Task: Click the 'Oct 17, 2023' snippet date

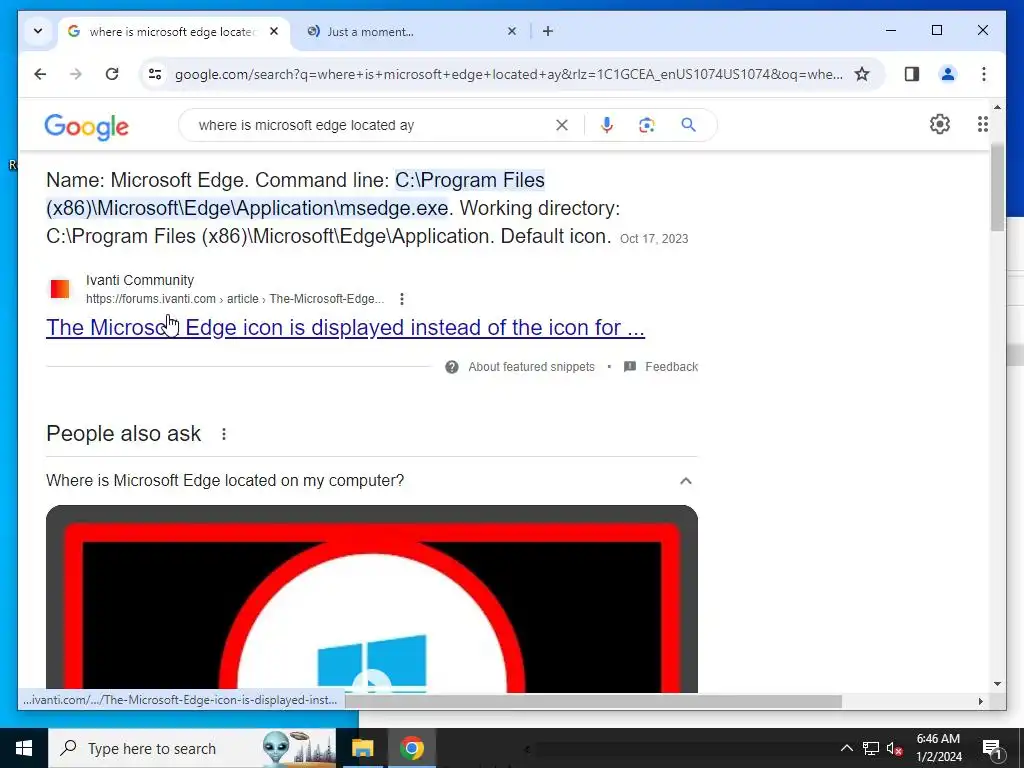Action: (x=654, y=239)
